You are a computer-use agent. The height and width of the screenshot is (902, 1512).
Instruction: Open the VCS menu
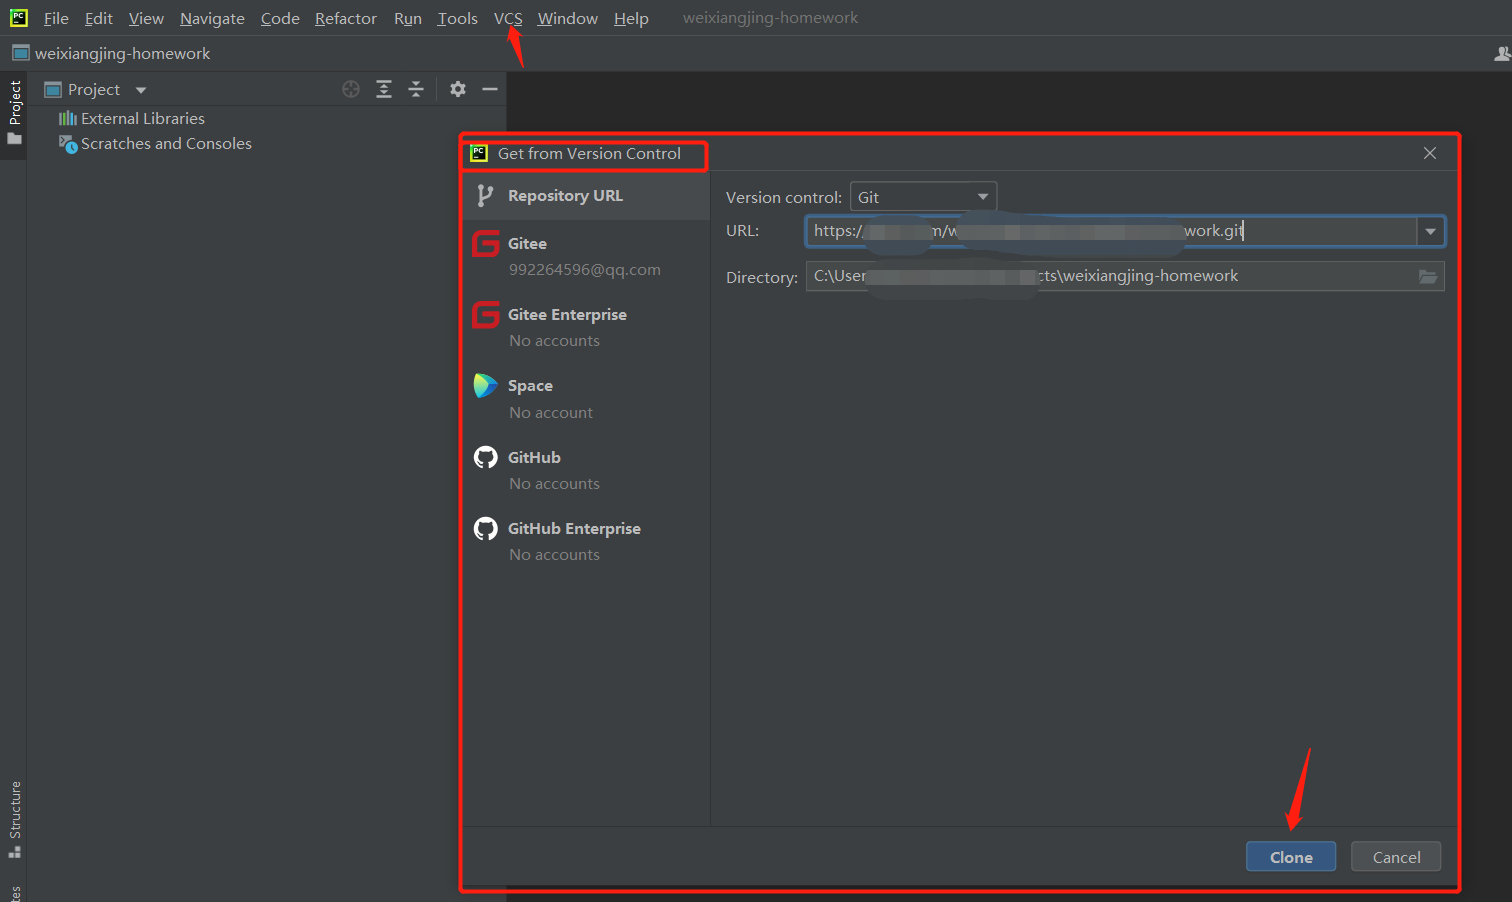click(x=508, y=18)
